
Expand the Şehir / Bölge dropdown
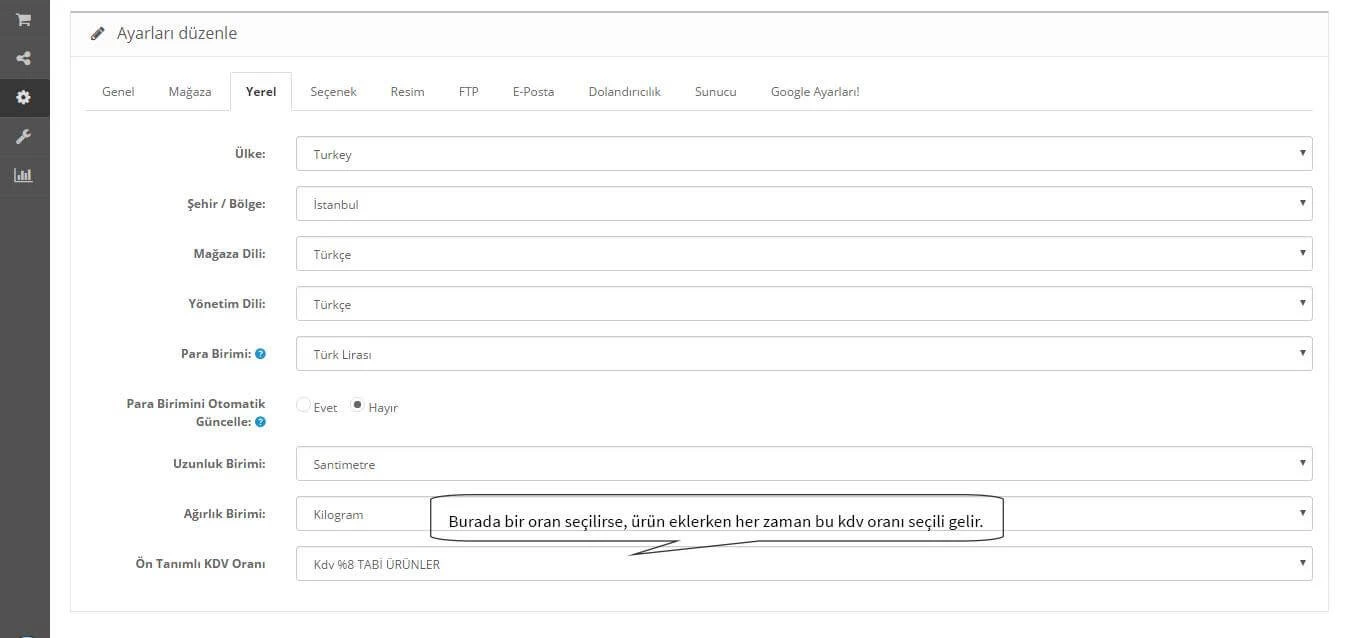[x=804, y=203]
